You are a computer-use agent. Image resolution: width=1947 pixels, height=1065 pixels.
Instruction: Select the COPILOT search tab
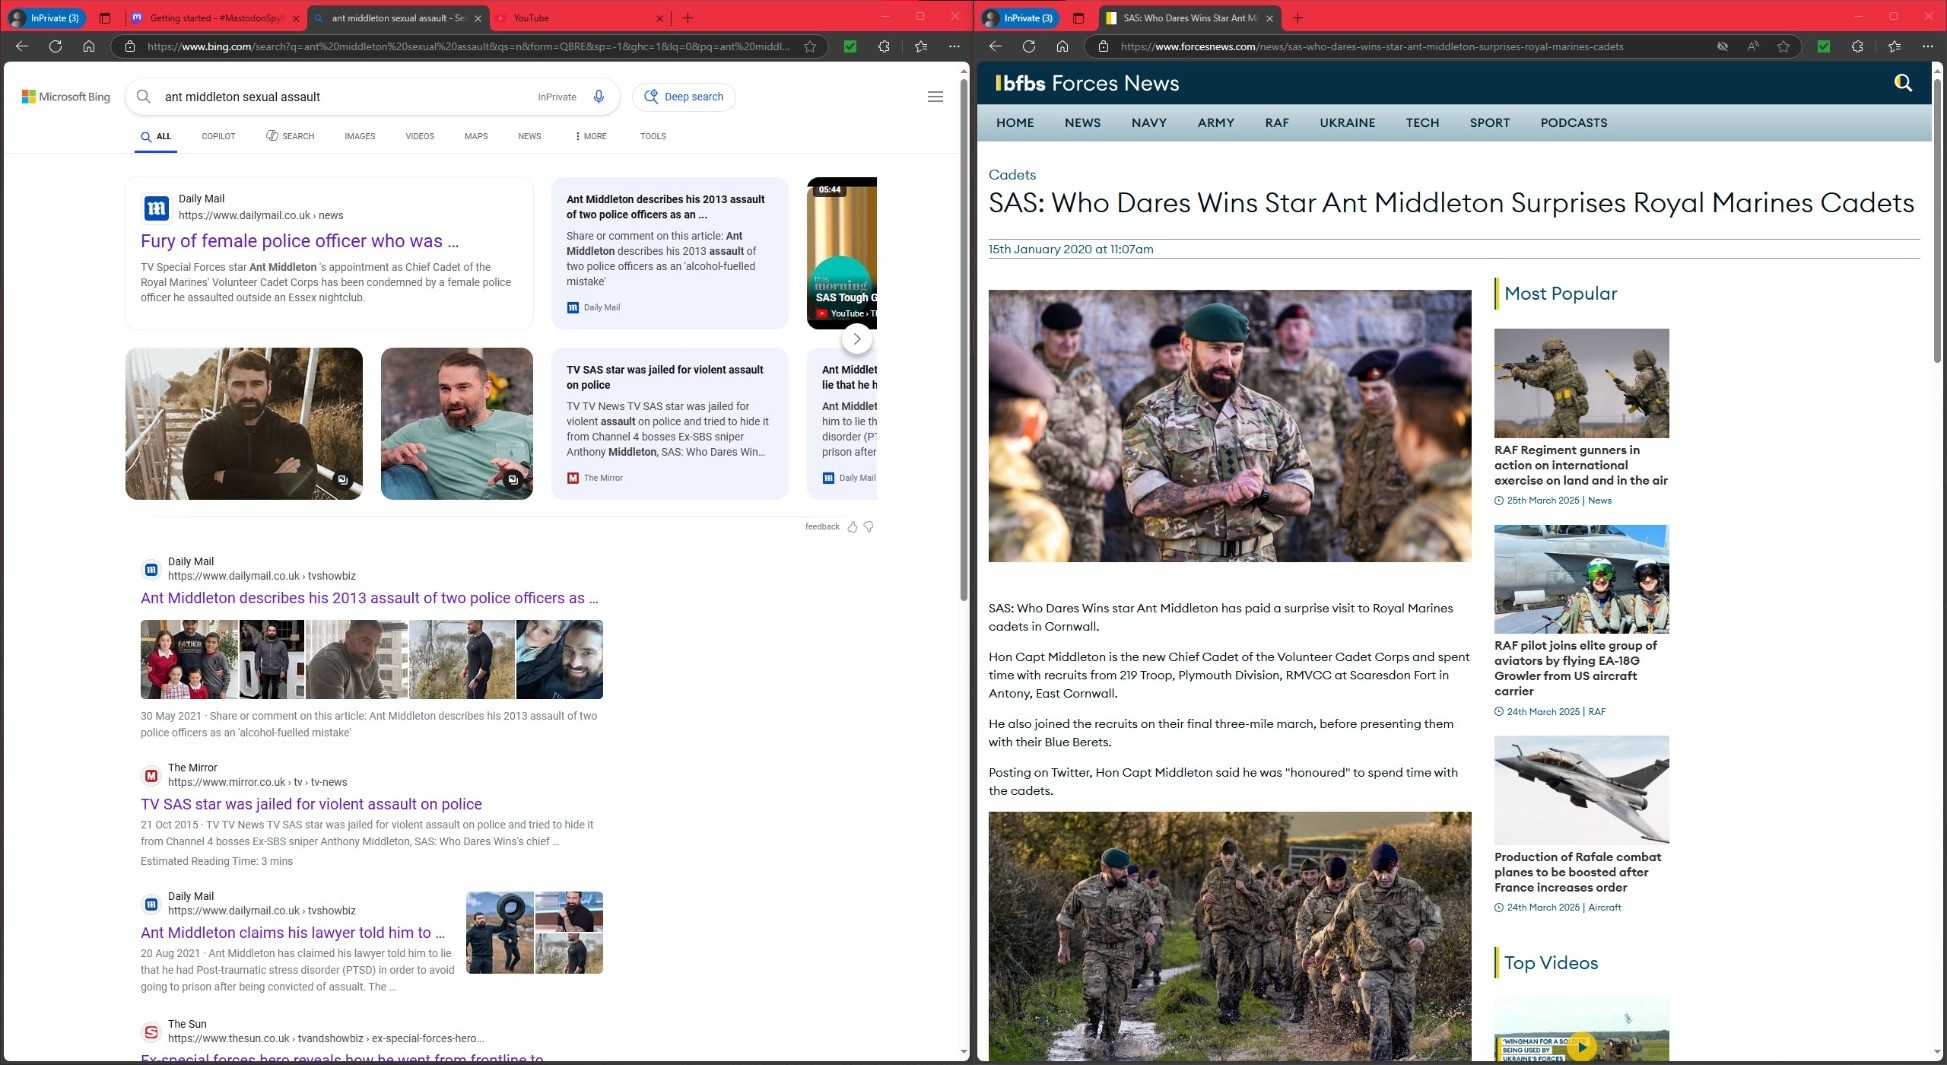coord(218,136)
